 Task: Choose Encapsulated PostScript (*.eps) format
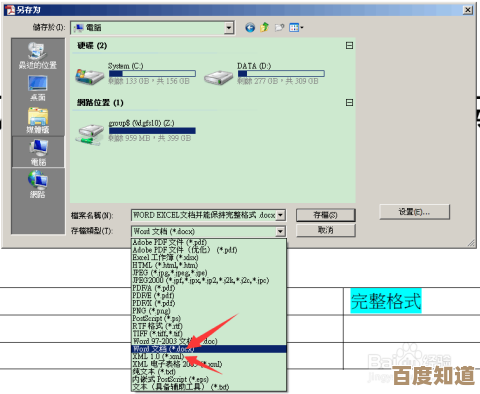(209, 379)
